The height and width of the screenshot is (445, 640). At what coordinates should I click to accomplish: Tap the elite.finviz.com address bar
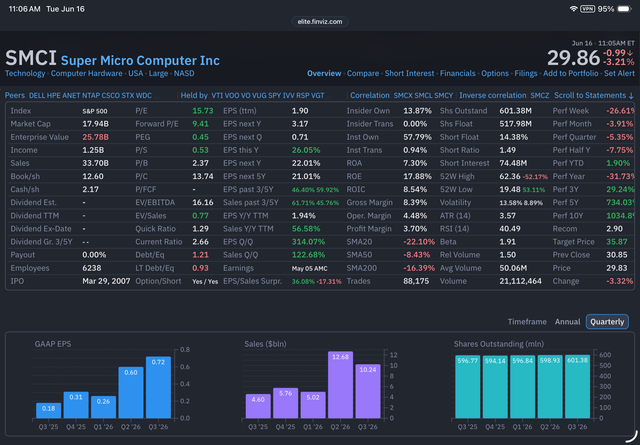320,22
